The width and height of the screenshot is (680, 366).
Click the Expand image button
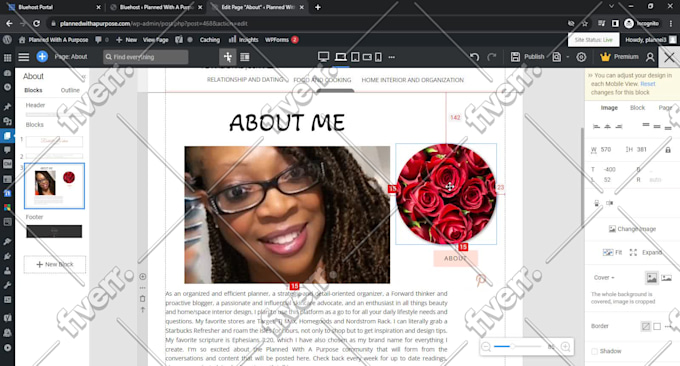click(x=646, y=252)
